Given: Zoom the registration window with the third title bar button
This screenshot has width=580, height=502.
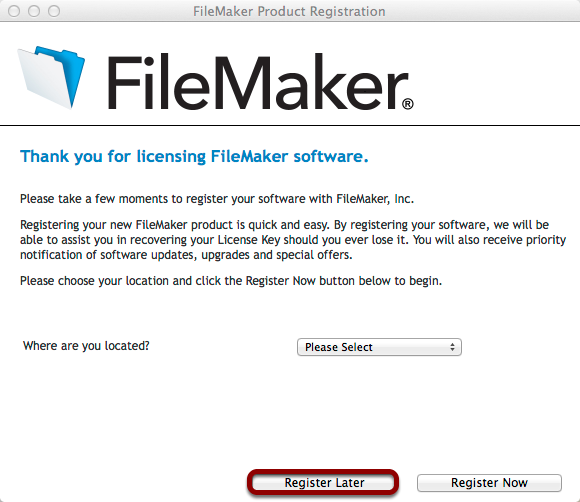Looking at the screenshot, I should point(54,11).
